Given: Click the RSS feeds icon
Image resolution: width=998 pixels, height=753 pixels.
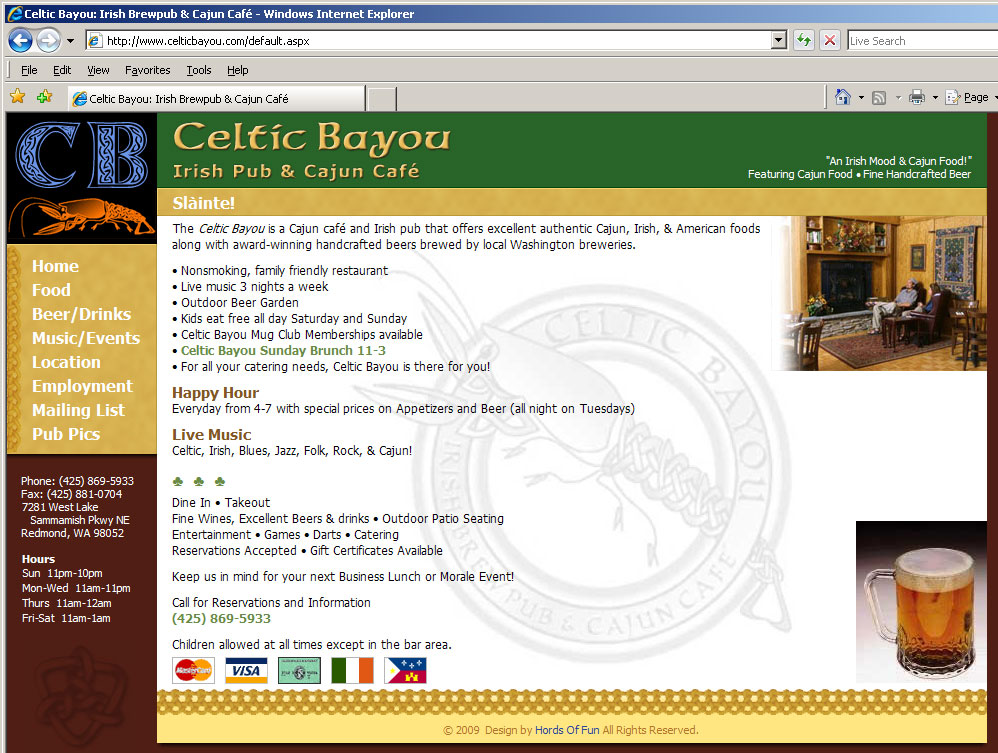Looking at the screenshot, I should click(x=879, y=97).
